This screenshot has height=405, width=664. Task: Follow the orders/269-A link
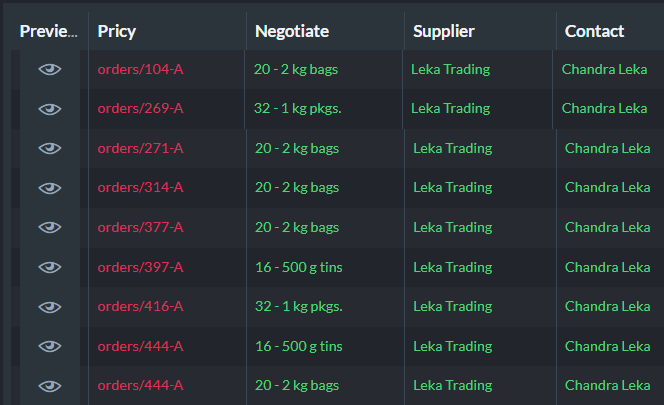point(141,108)
